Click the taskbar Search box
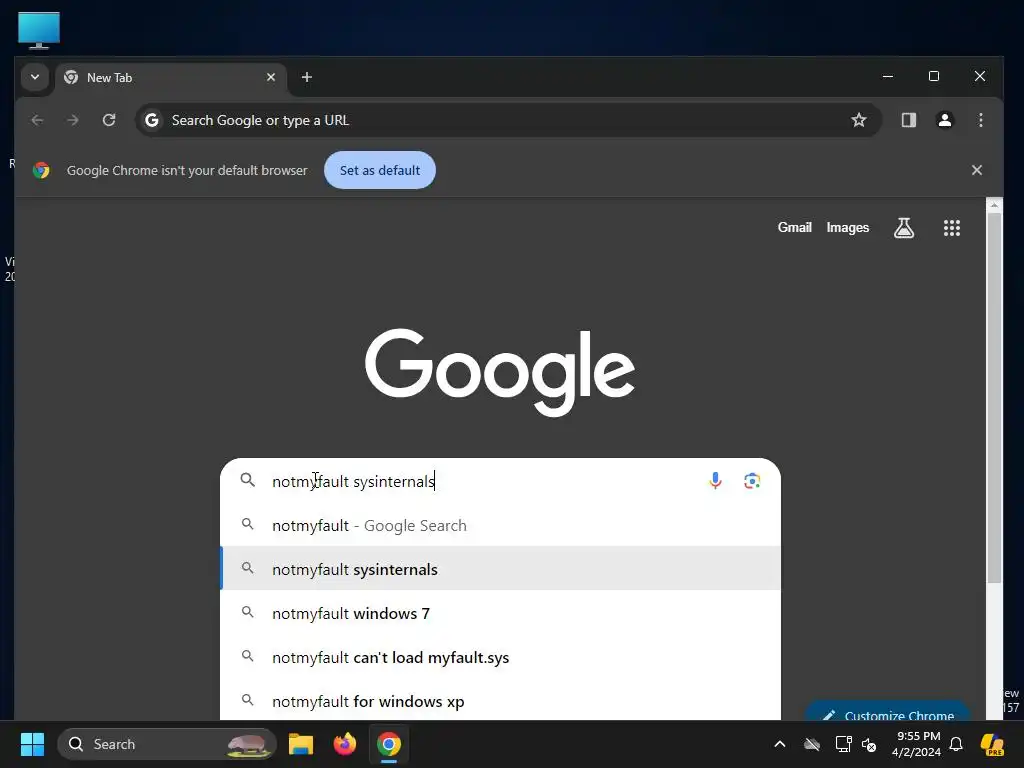Screen dimensions: 1024x768 click(x=167, y=744)
